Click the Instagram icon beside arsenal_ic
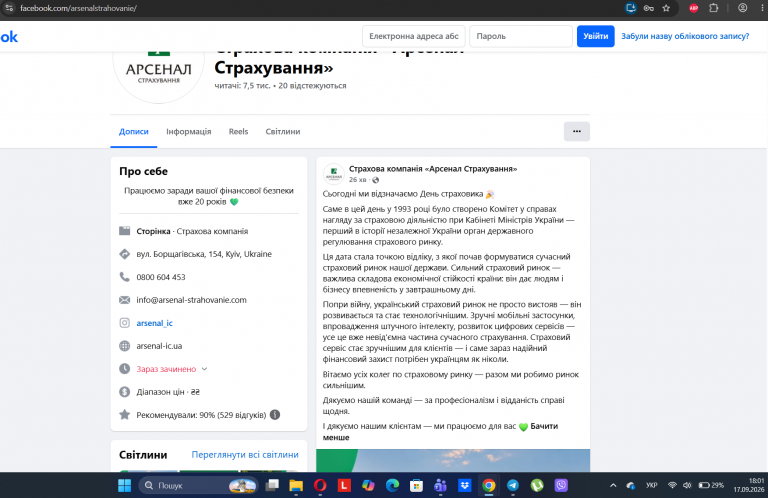 tap(124, 323)
